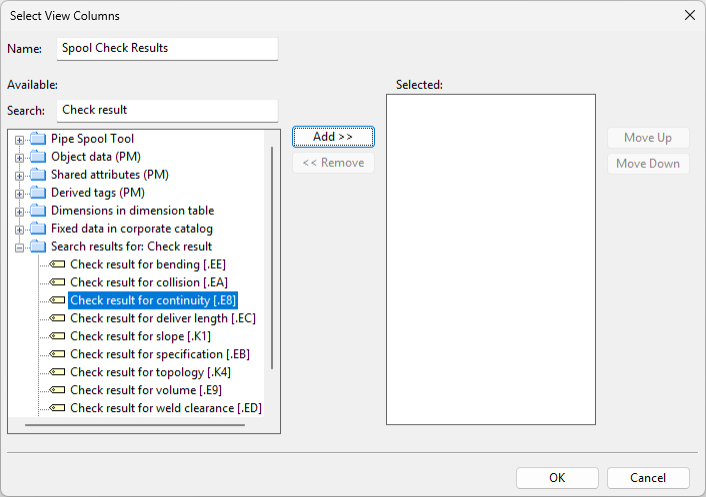Select Check result for weld clearance [.ED]
The image size is (706, 497).
click(165, 408)
